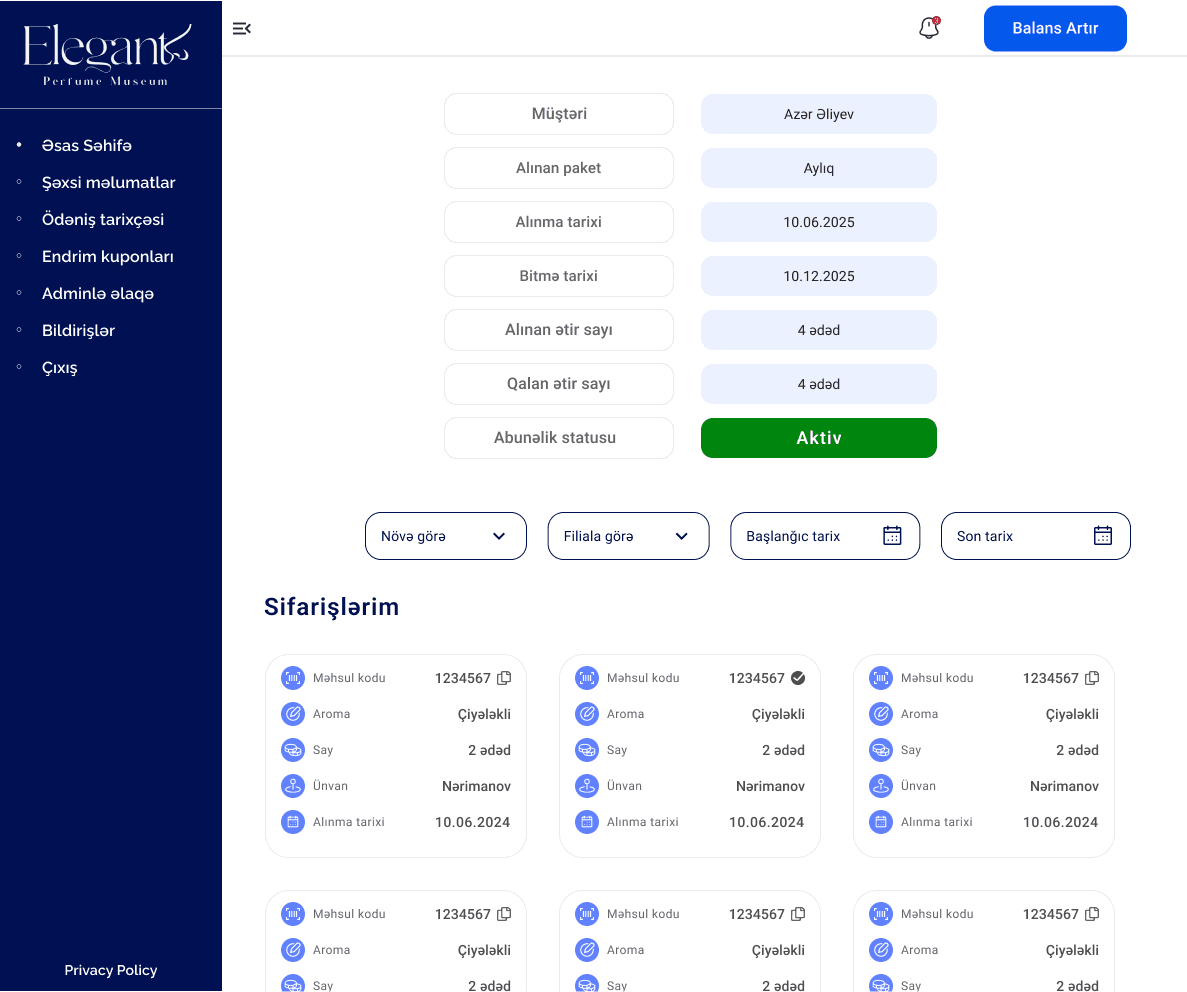Viewport: 1187px width, 992px height.
Task: Click checkmark icon in second order card
Action: (x=798, y=678)
